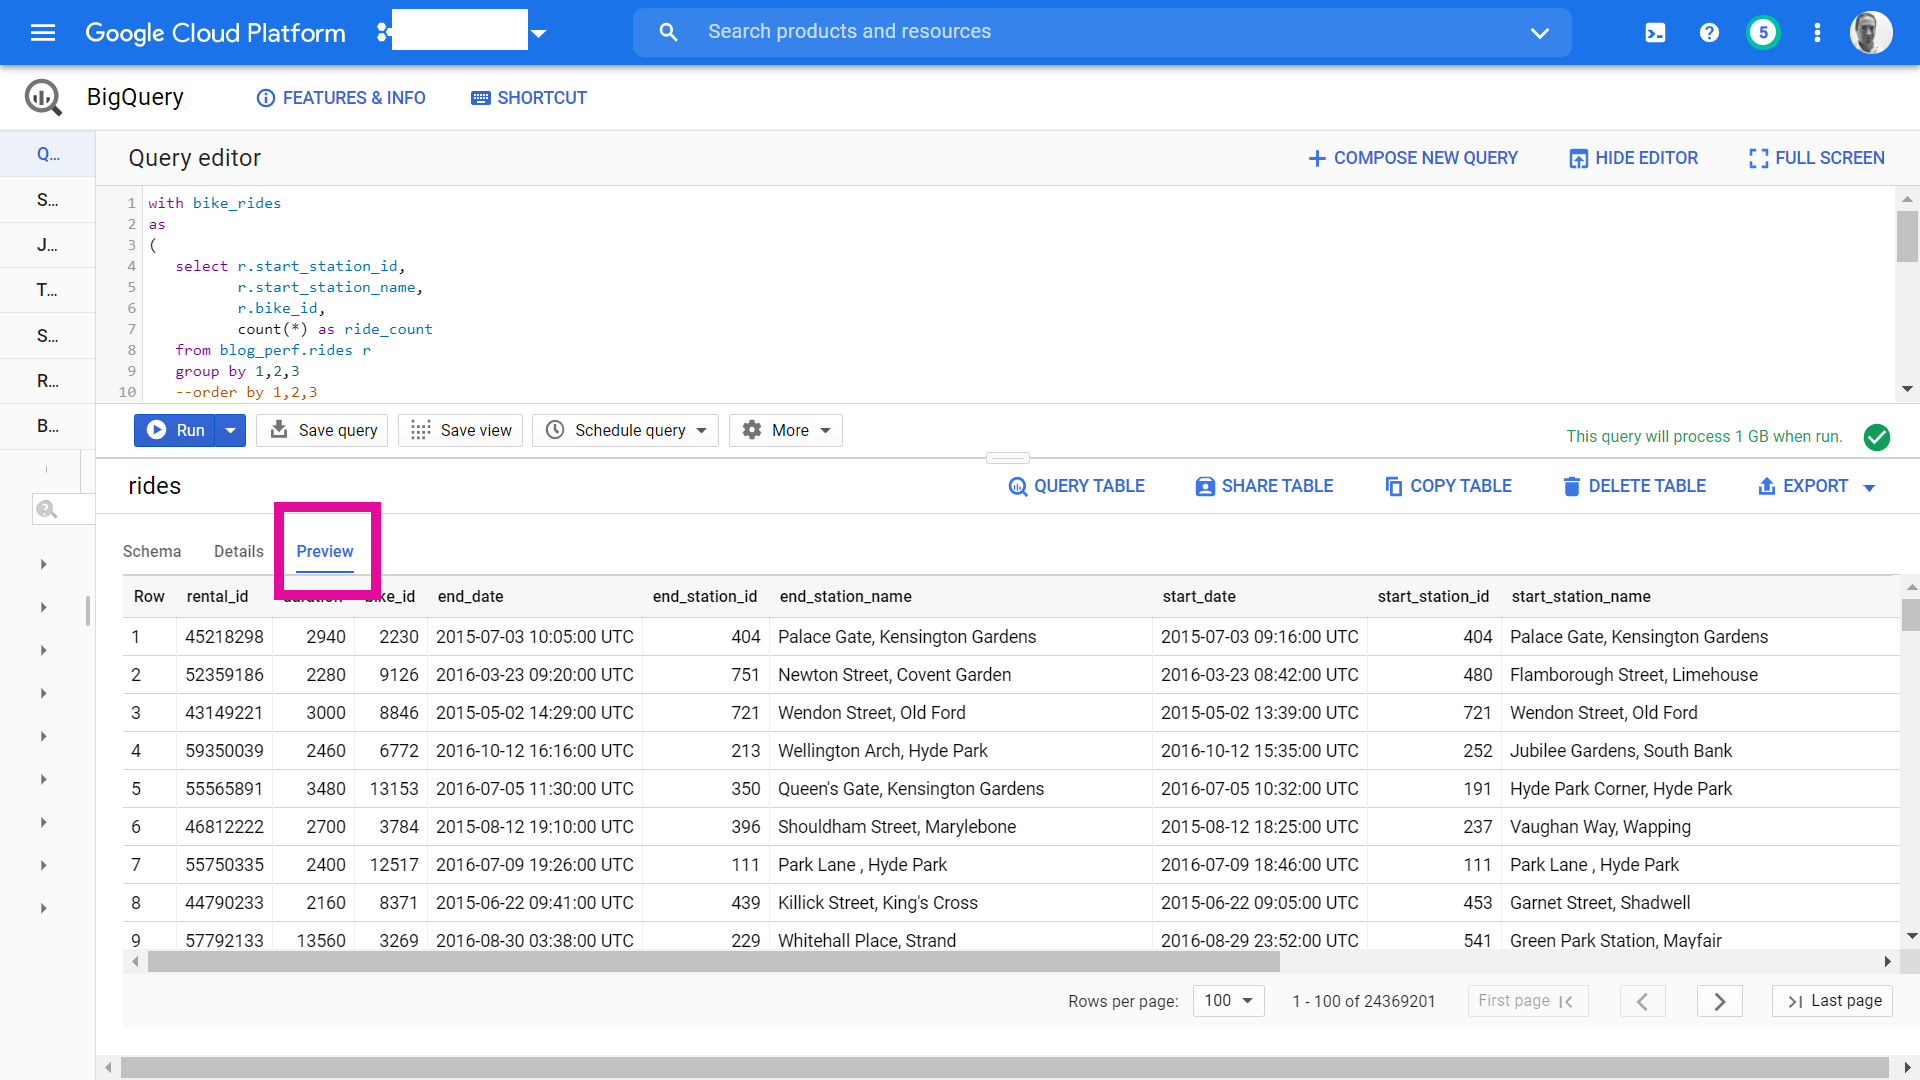
Task: Change Rows per page value 100
Action: click(1228, 1001)
